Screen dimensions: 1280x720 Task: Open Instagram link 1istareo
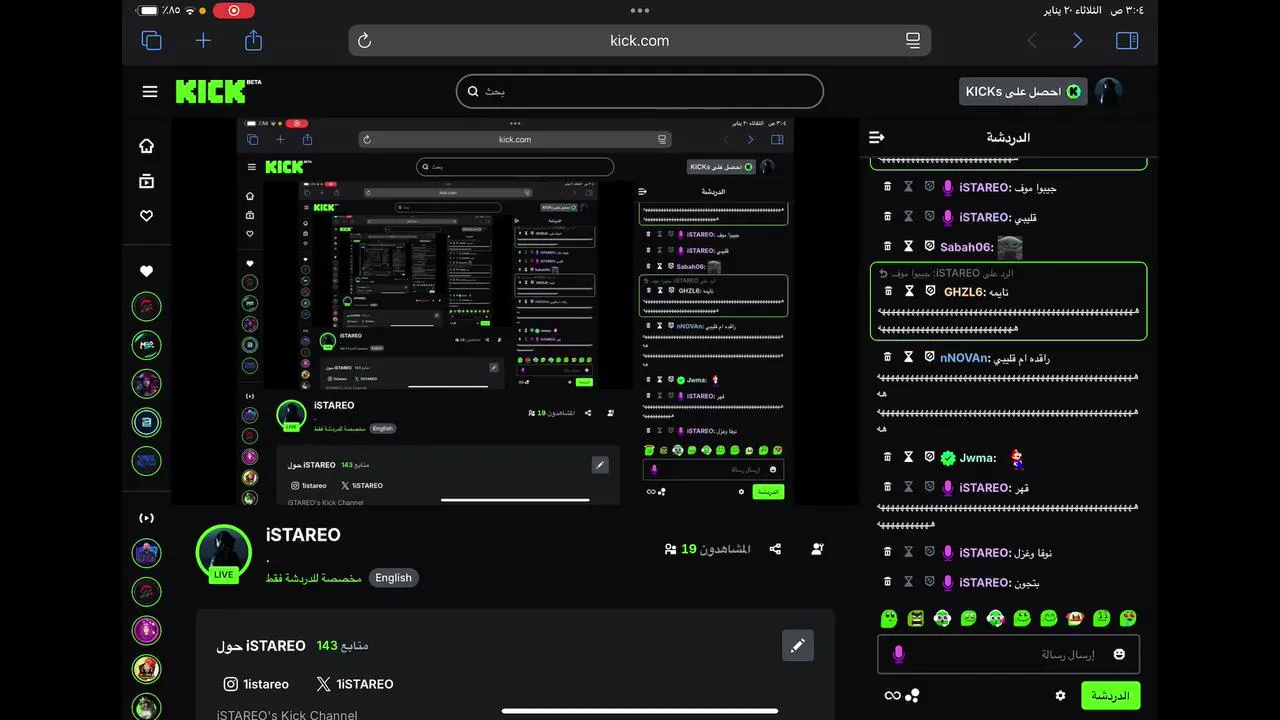[256, 684]
